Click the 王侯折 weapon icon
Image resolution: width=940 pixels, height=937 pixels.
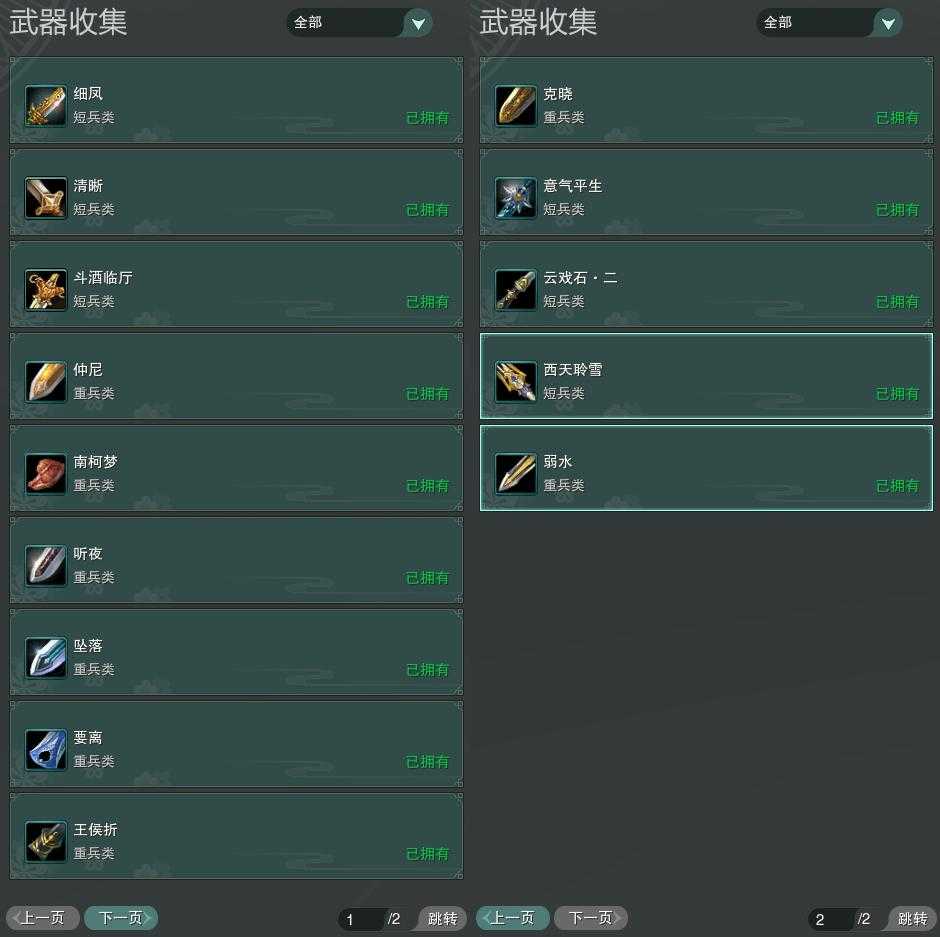pyautogui.click(x=46, y=841)
